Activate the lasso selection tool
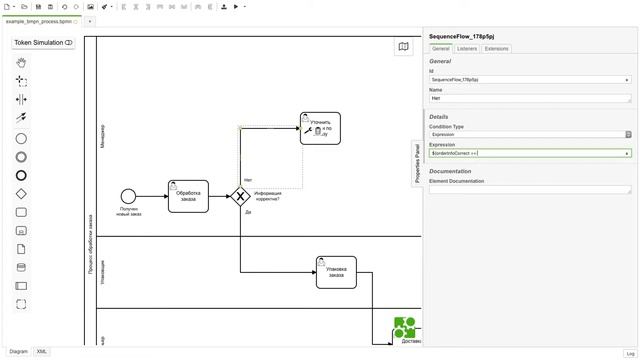640x360 pixels. (x=21, y=81)
